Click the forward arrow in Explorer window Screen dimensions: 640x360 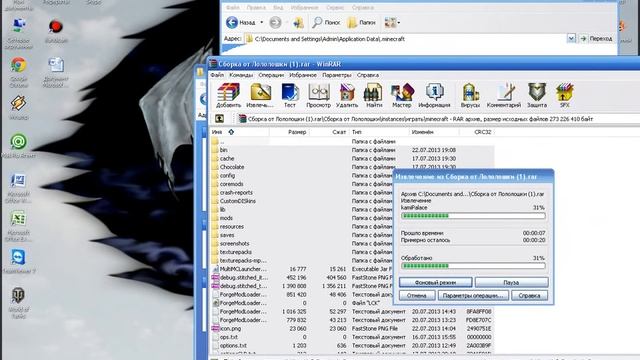pyautogui.click(x=276, y=22)
